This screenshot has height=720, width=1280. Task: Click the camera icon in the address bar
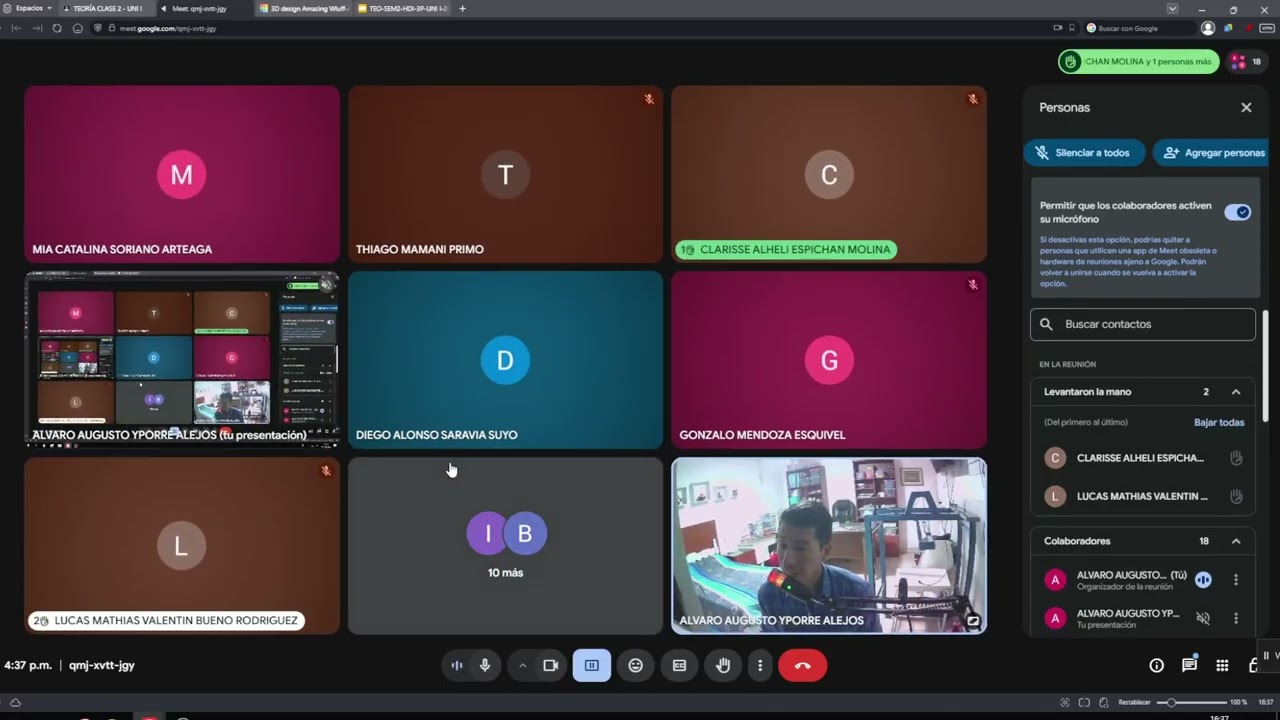tap(1057, 28)
